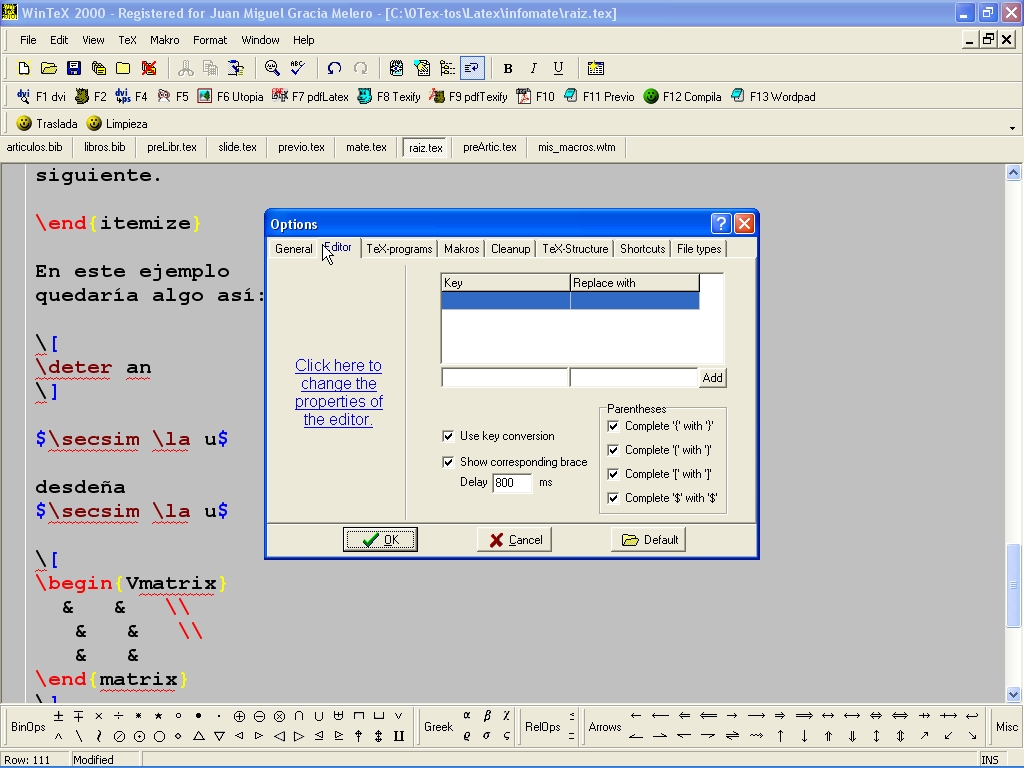Screen dimensions: 1024x768
Task: Run F8 Texify
Action: click(389, 97)
